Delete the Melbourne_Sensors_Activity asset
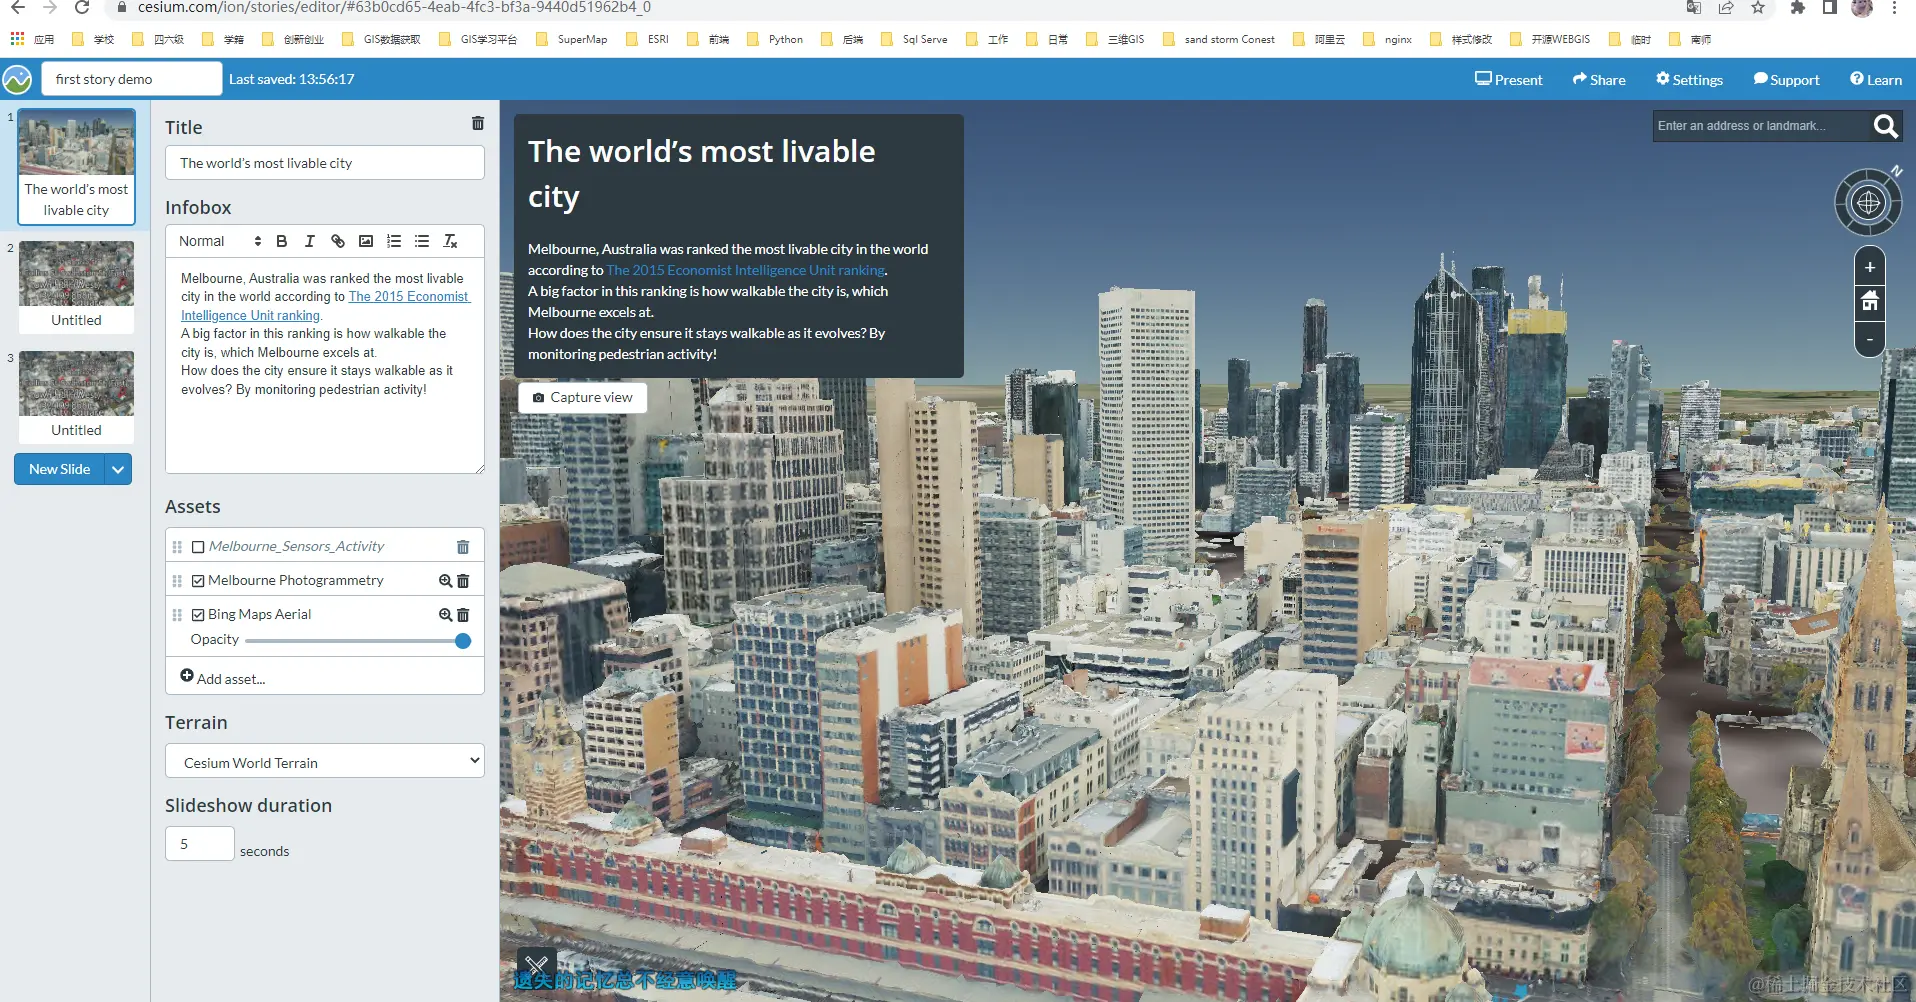 pyautogui.click(x=463, y=547)
